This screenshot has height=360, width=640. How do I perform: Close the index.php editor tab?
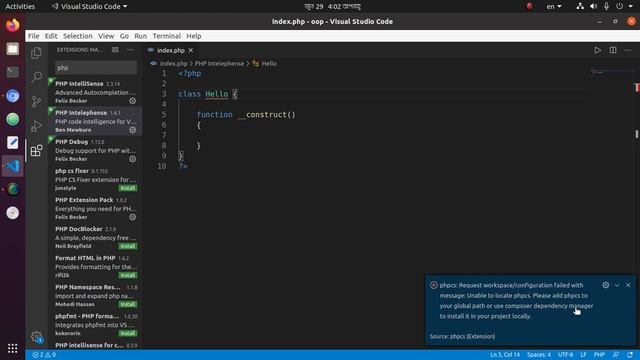pyautogui.click(x=191, y=50)
